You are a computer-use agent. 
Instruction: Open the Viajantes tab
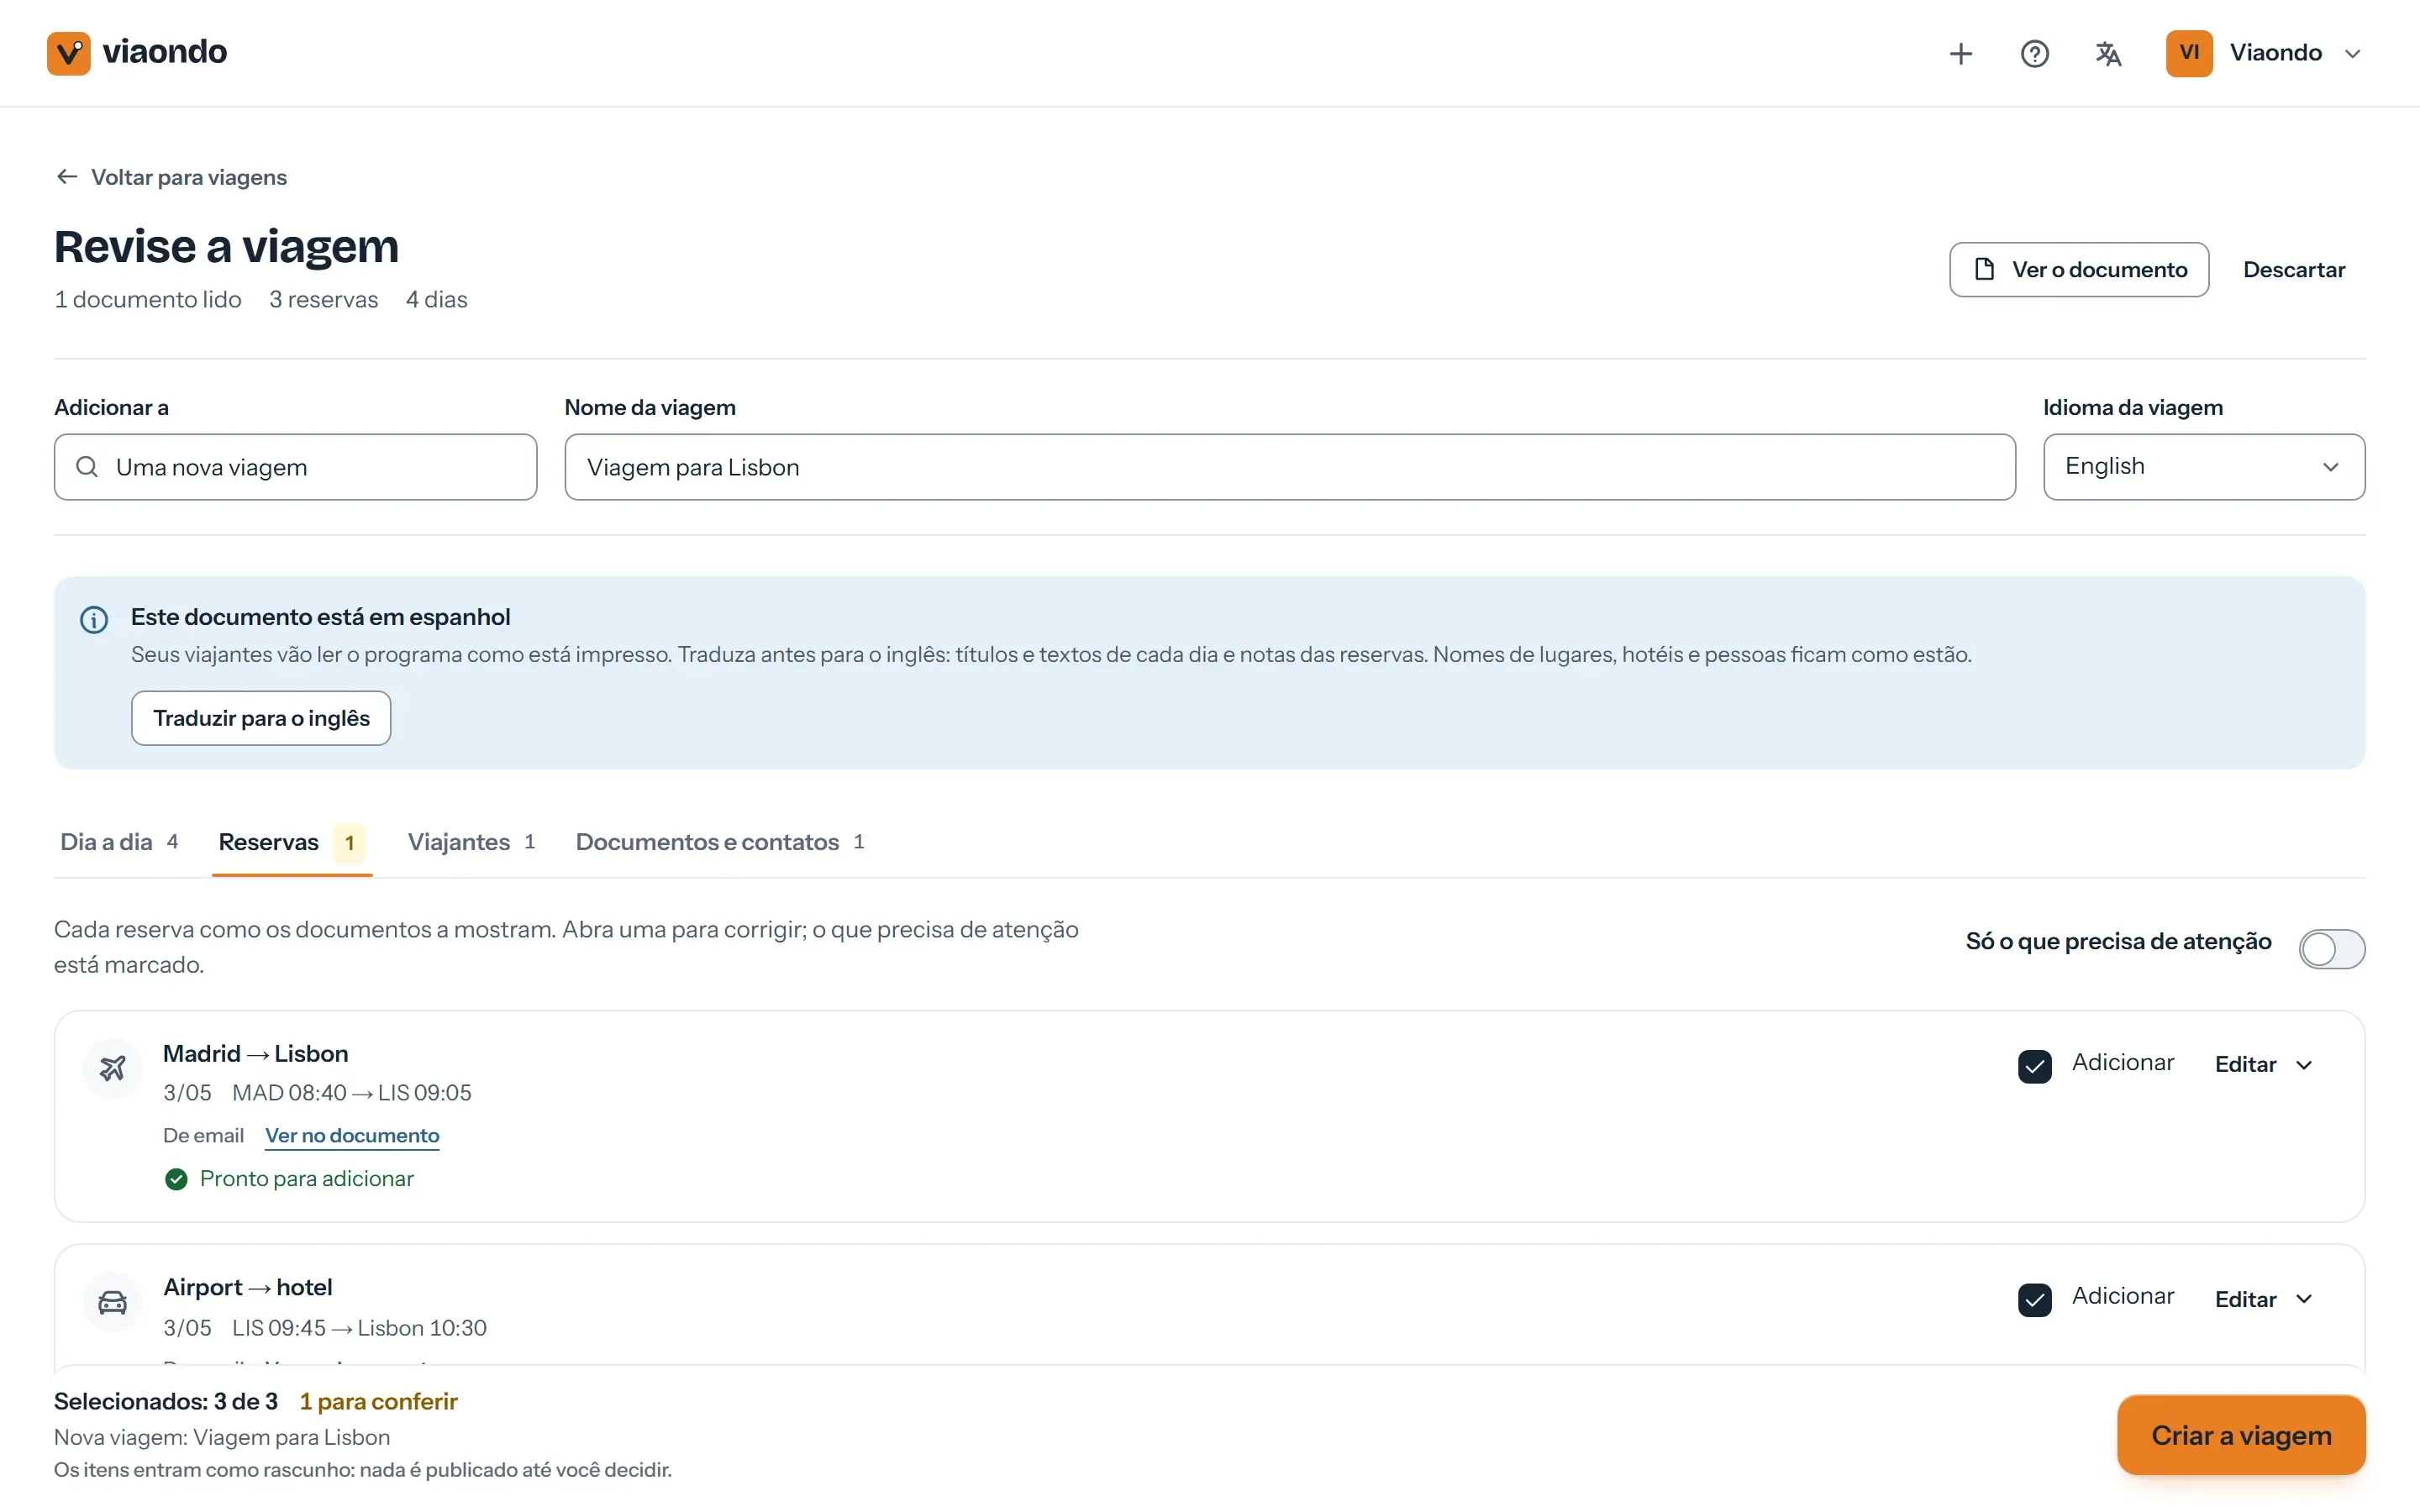click(x=471, y=842)
